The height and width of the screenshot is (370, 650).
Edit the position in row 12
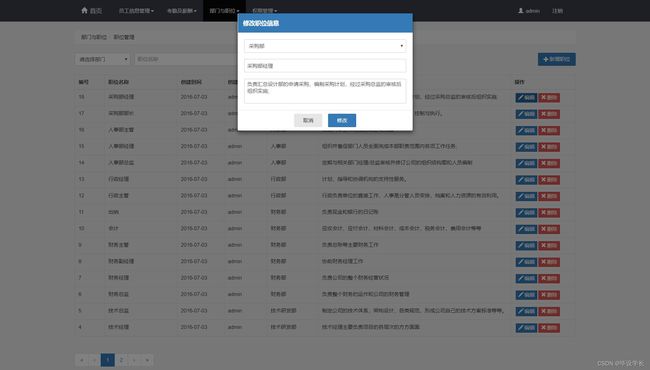[x=526, y=196]
